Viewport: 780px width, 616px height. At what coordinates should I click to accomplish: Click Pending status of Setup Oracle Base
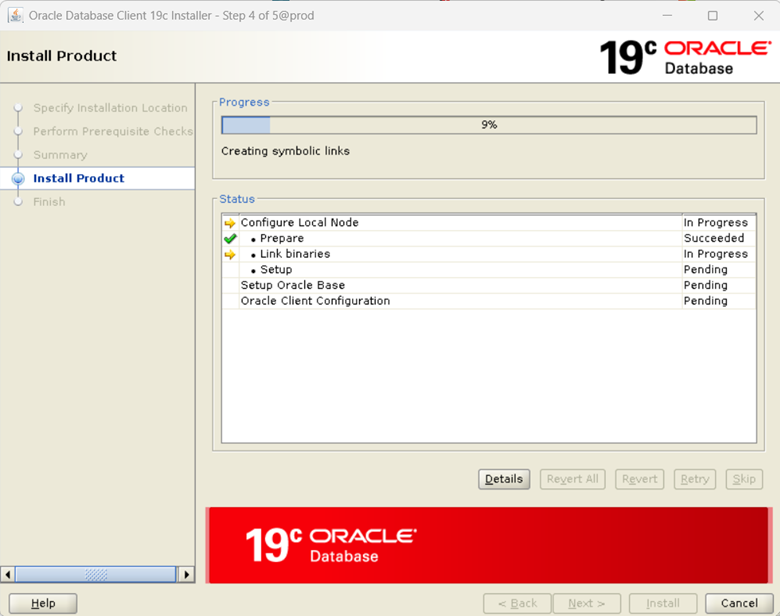point(705,286)
